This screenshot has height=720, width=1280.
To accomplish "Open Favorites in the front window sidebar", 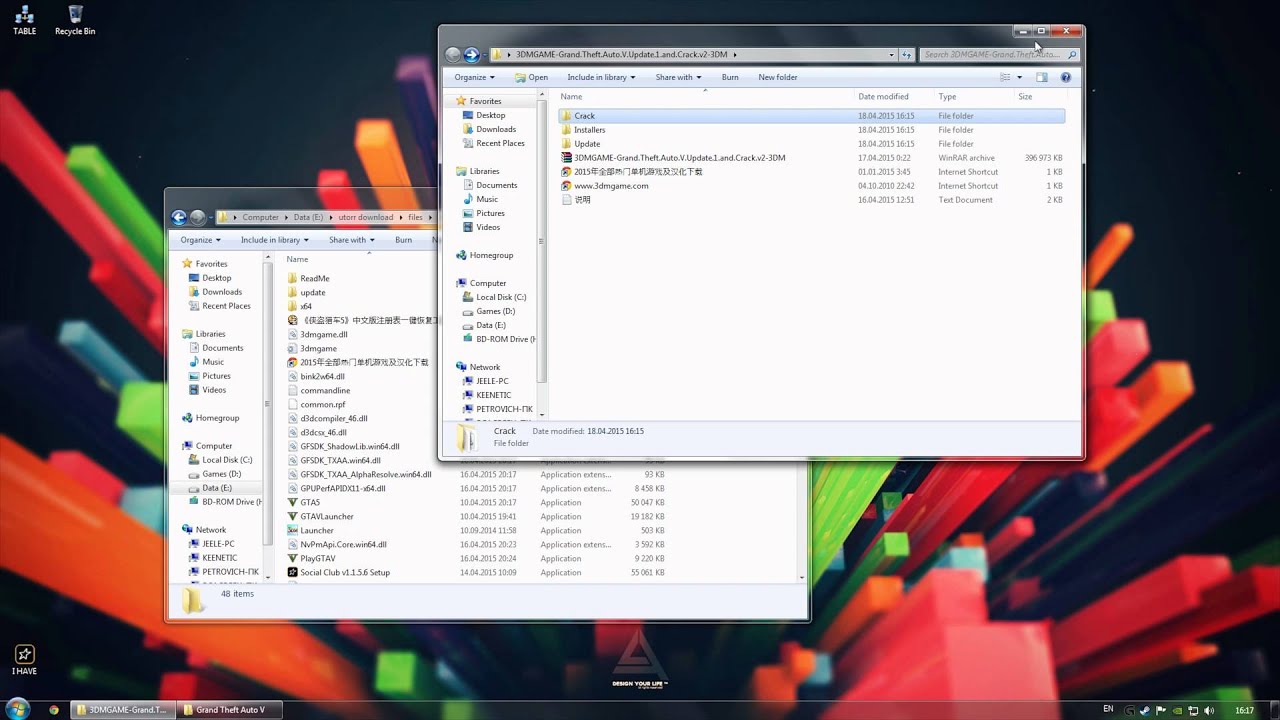I will (x=485, y=101).
